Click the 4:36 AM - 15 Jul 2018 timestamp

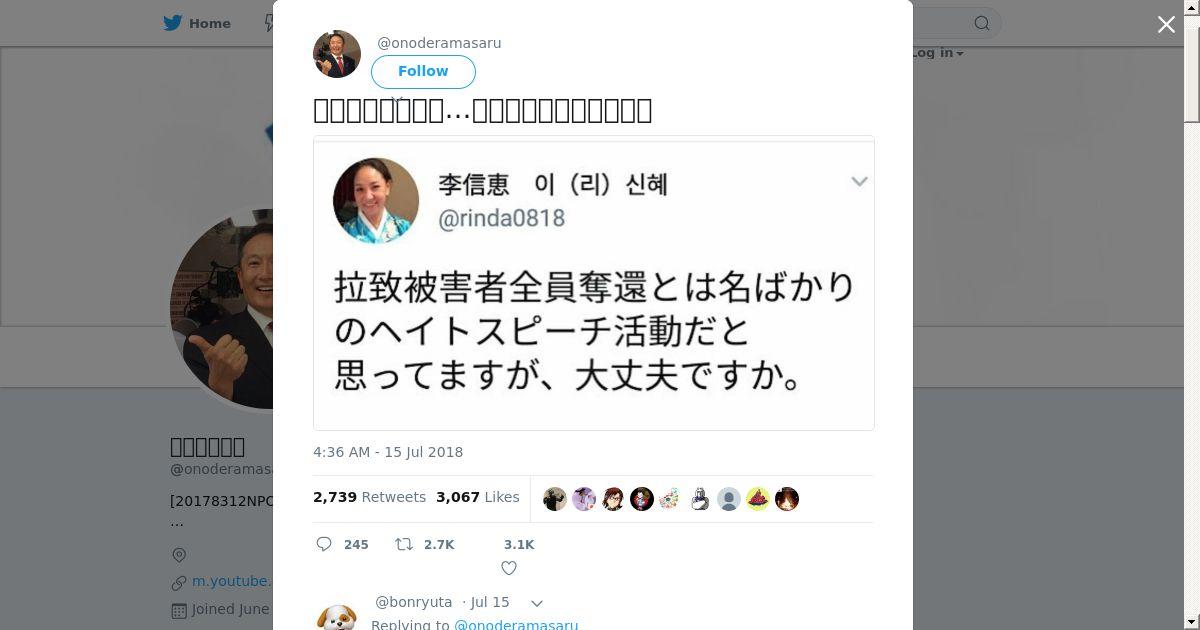click(388, 452)
